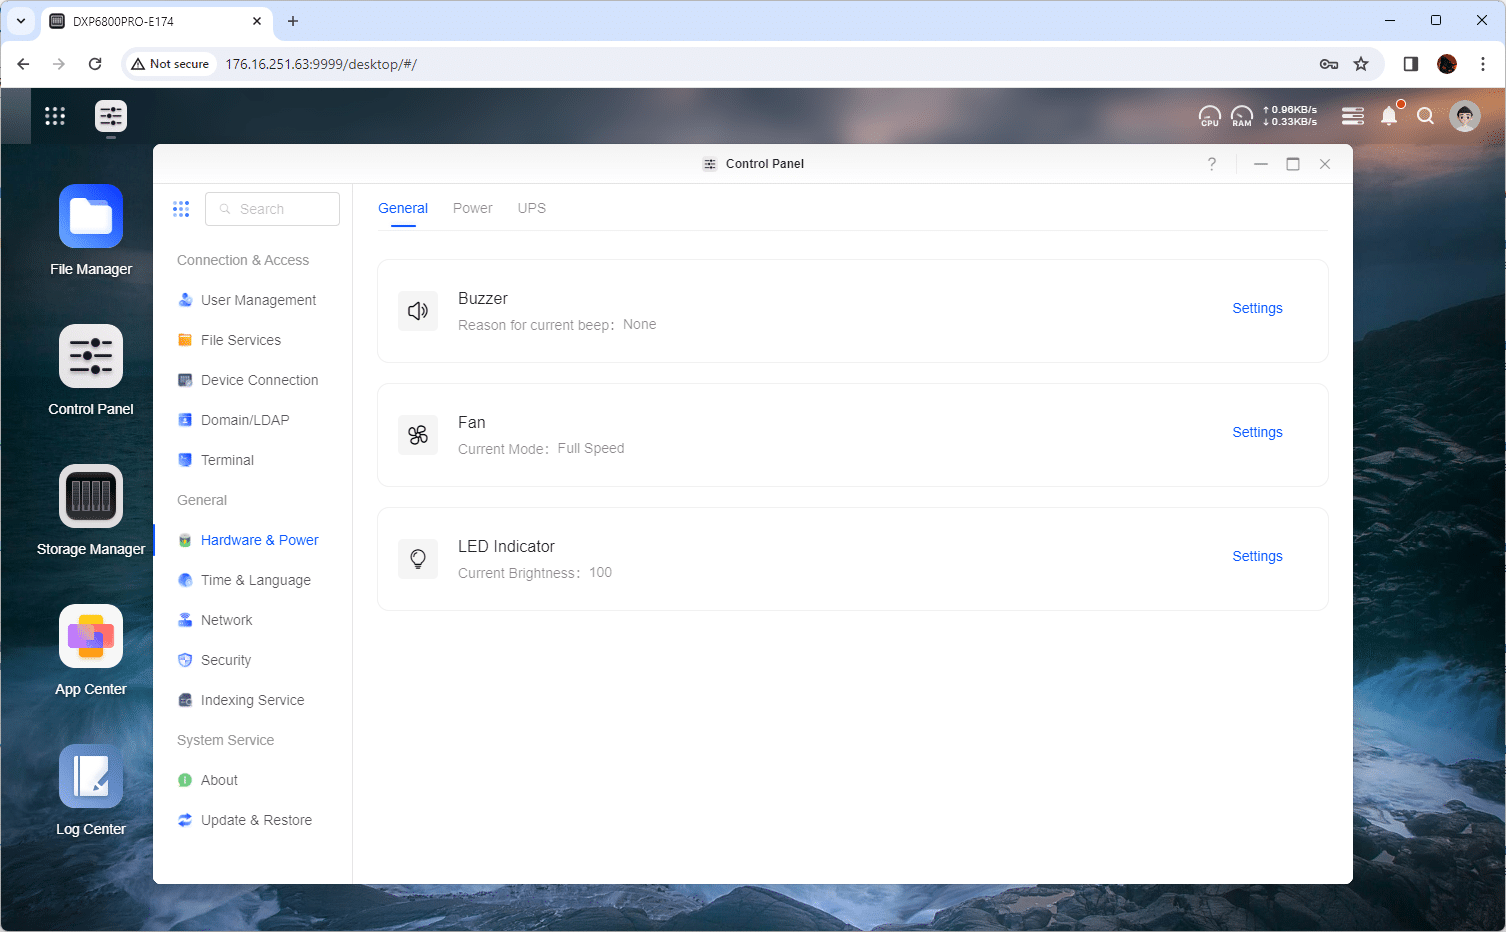Close the DXP6800PRO-E174 browser tab
Screen dimensions: 1506x932
point(257,21)
